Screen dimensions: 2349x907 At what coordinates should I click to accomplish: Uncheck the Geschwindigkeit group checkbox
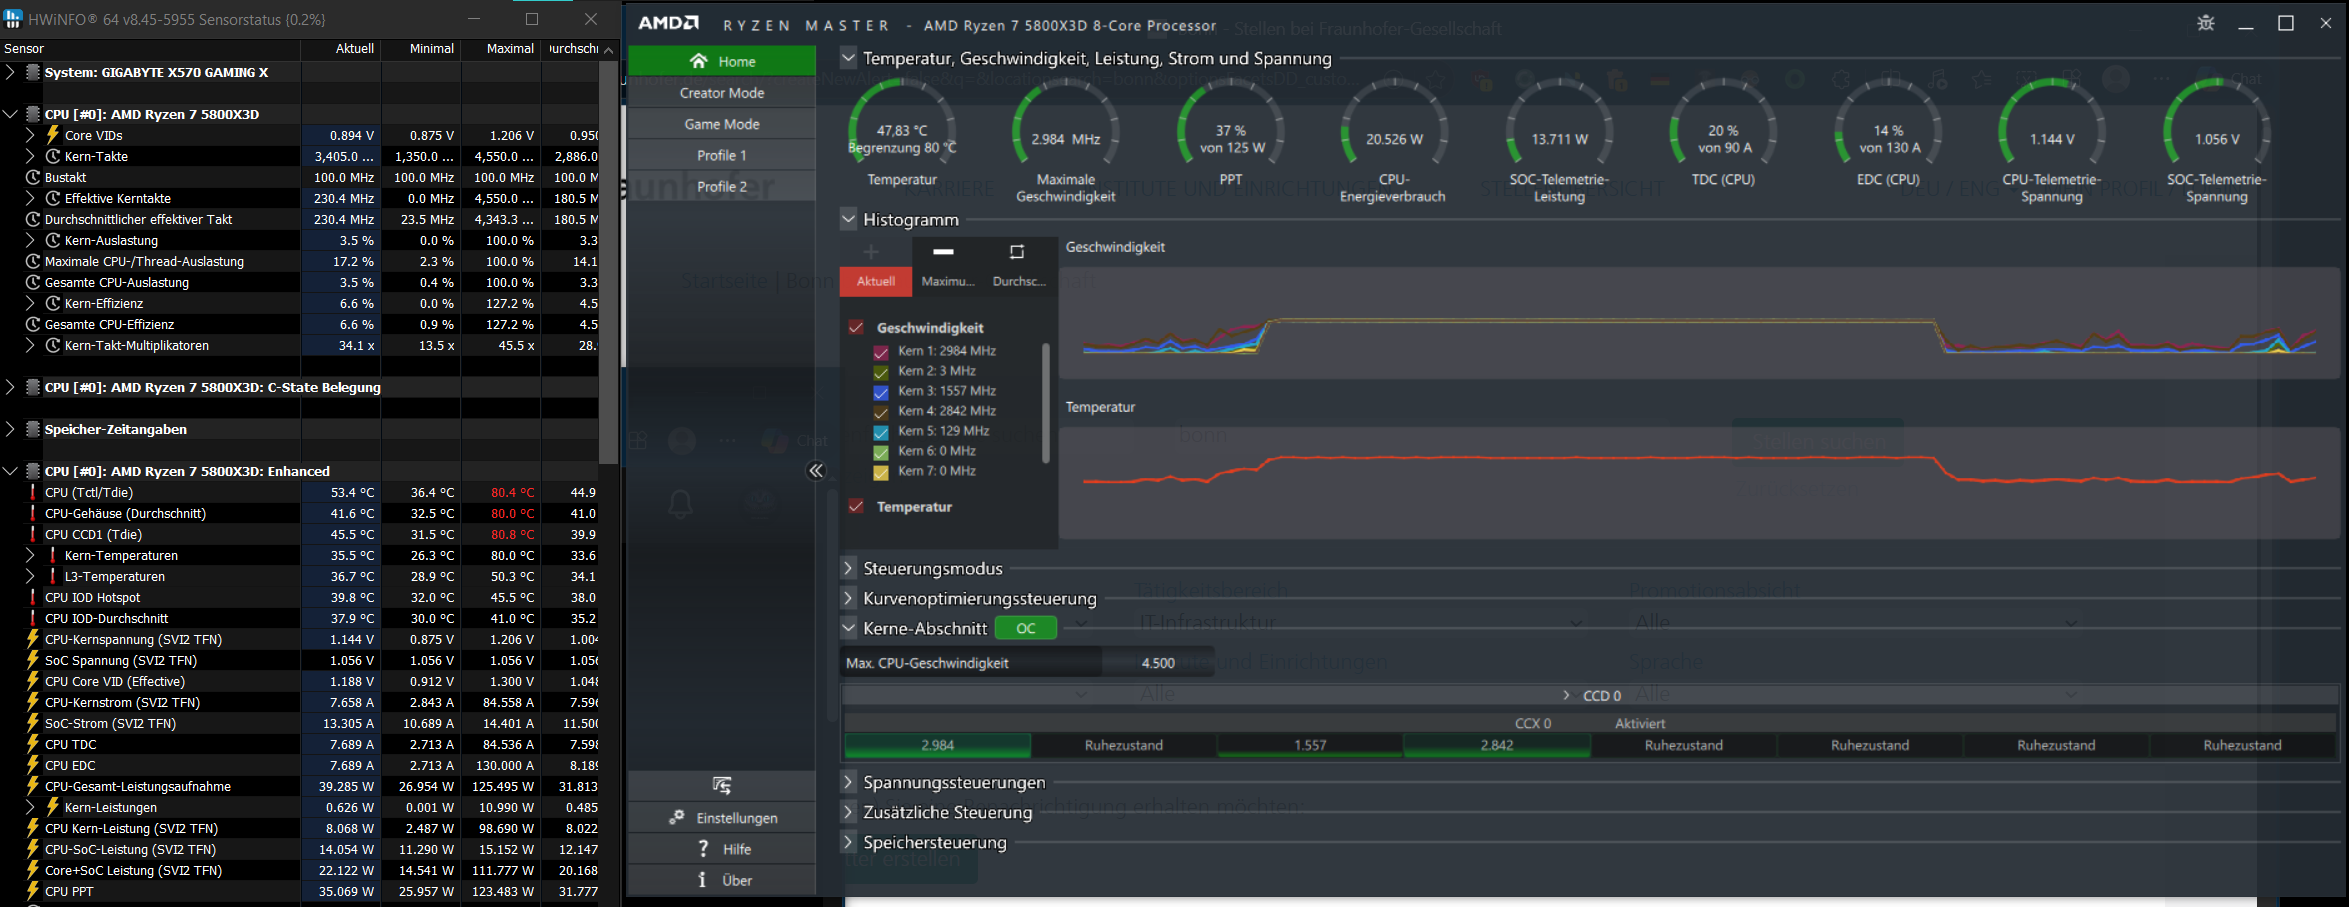(x=856, y=327)
